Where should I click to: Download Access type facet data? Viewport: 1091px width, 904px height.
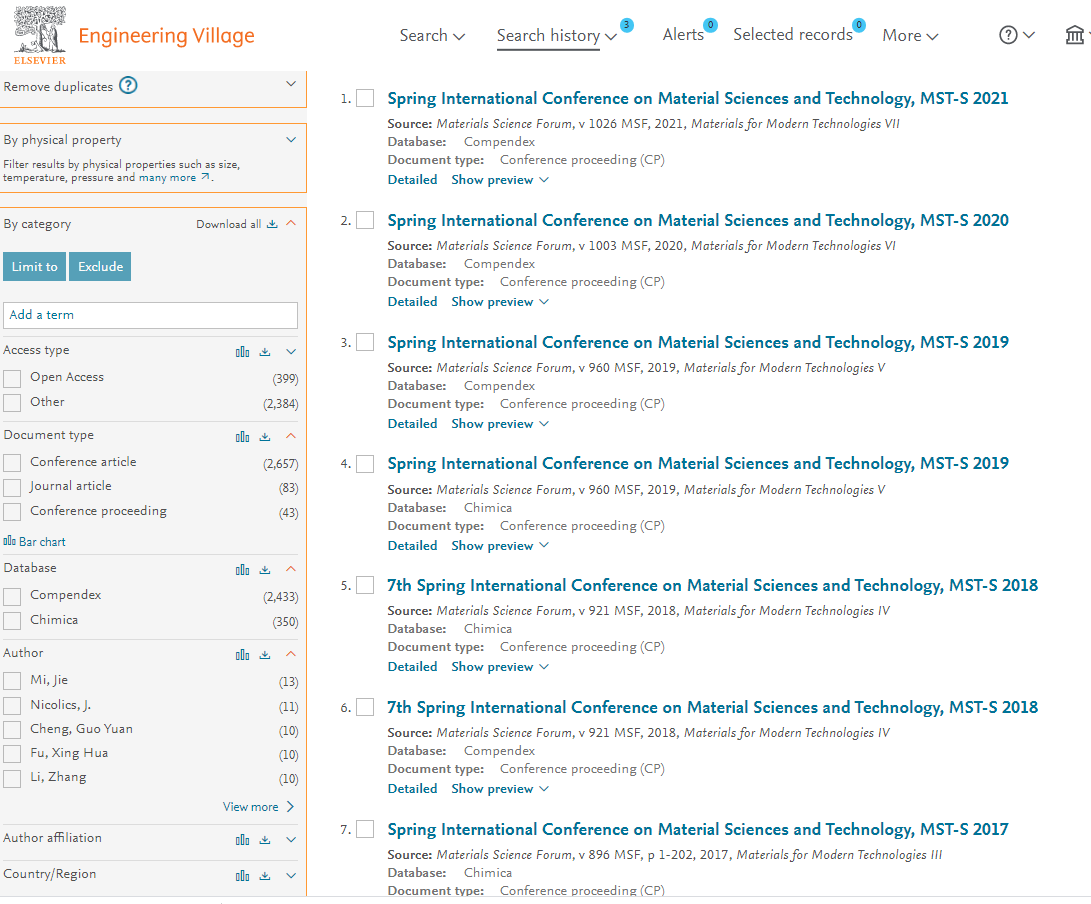click(x=265, y=352)
